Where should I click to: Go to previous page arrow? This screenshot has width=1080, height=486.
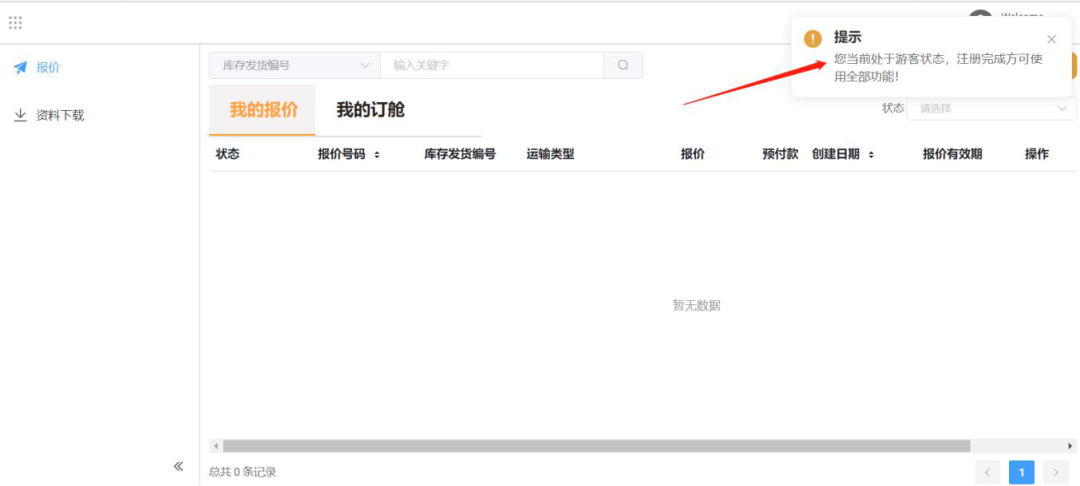987,472
